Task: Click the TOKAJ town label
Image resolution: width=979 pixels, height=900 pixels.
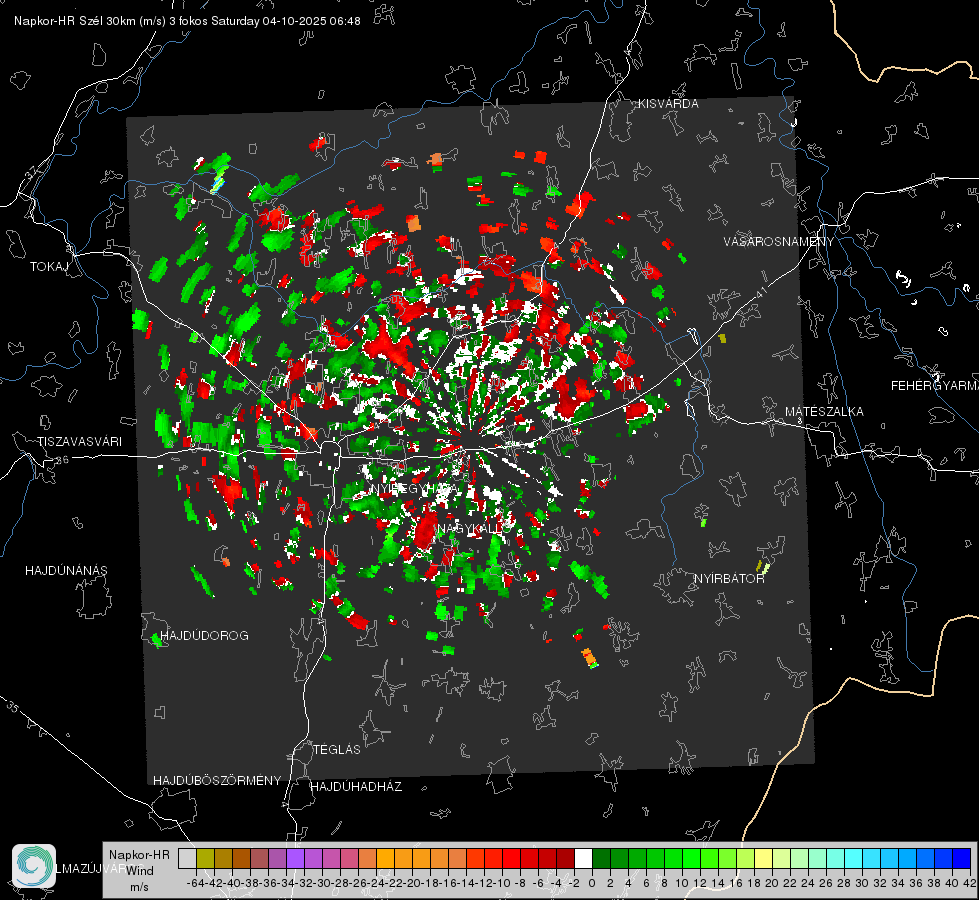Action: [49, 267]
